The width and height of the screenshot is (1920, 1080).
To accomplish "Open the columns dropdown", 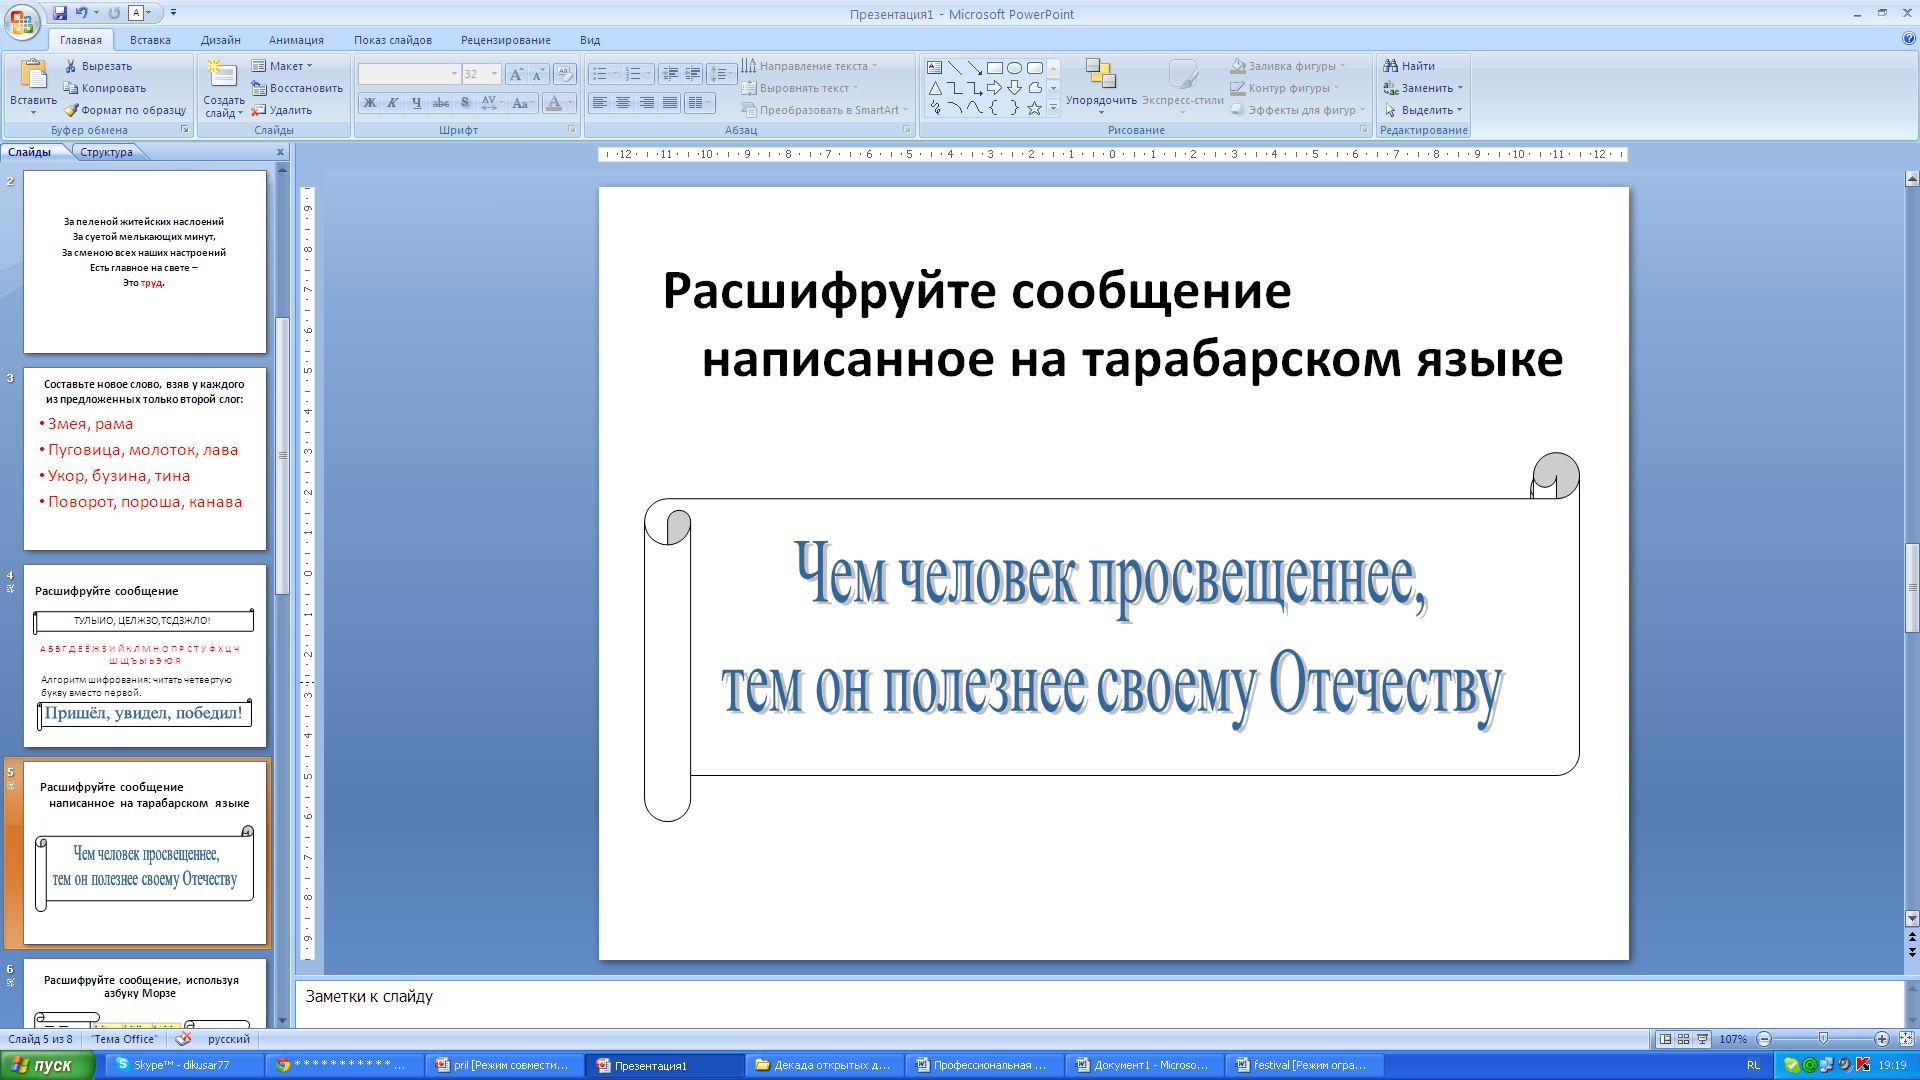I will [x=699, y=103].
